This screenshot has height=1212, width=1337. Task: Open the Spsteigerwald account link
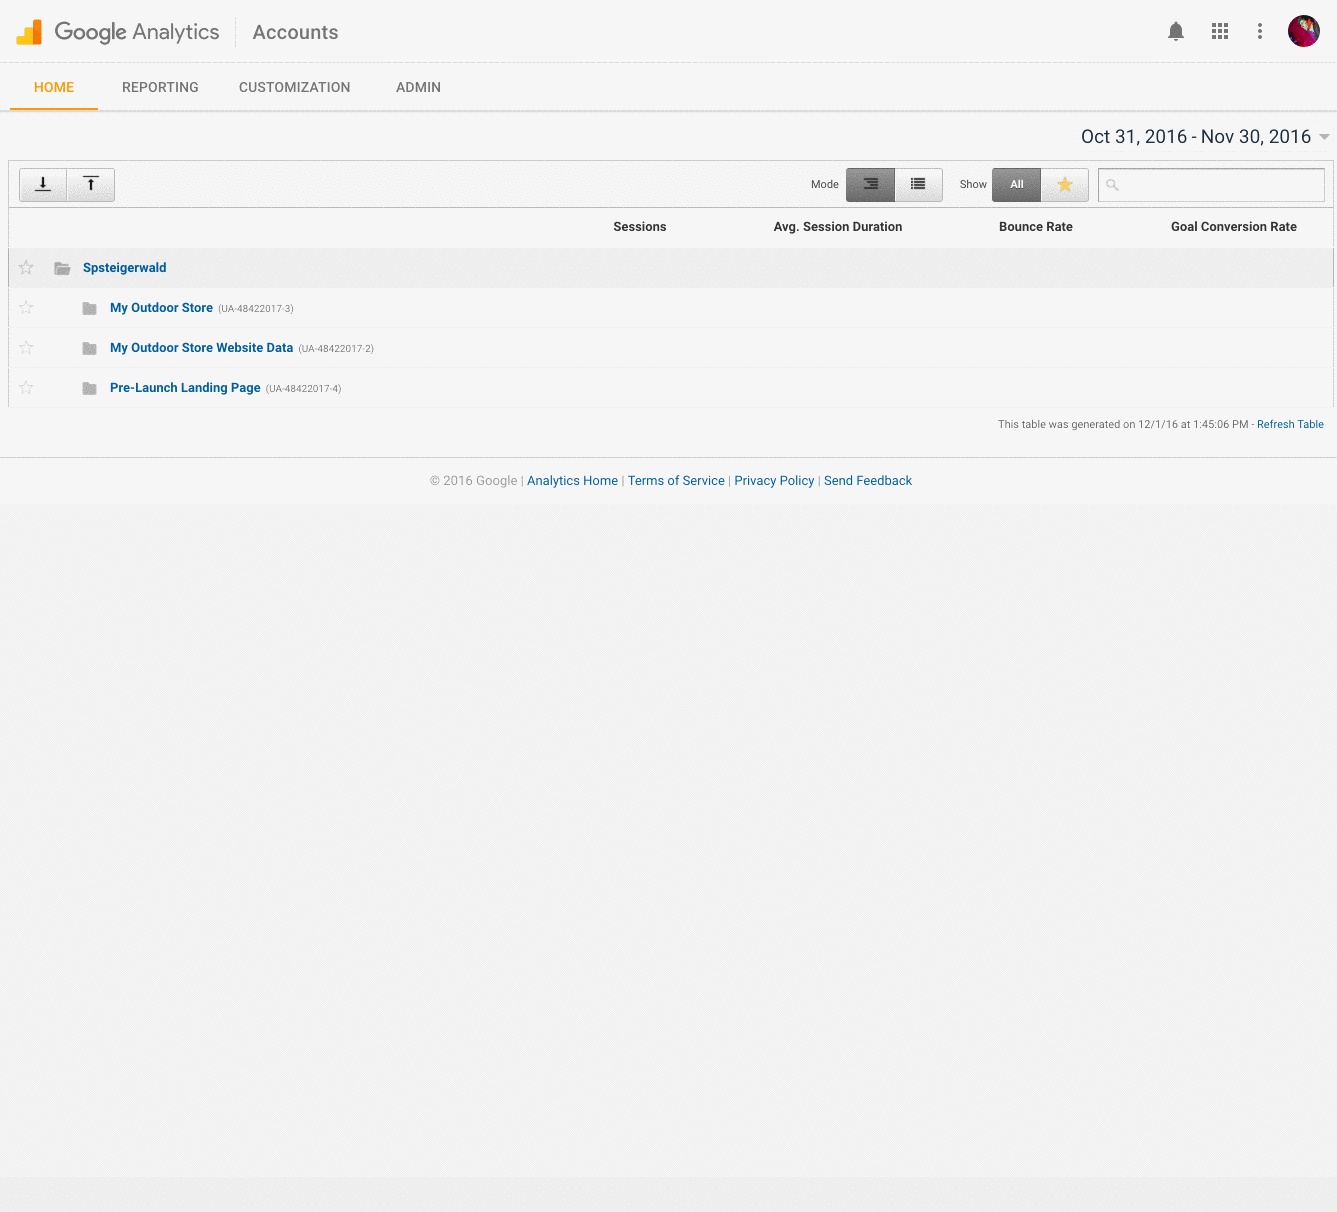(x=124, y=268)
